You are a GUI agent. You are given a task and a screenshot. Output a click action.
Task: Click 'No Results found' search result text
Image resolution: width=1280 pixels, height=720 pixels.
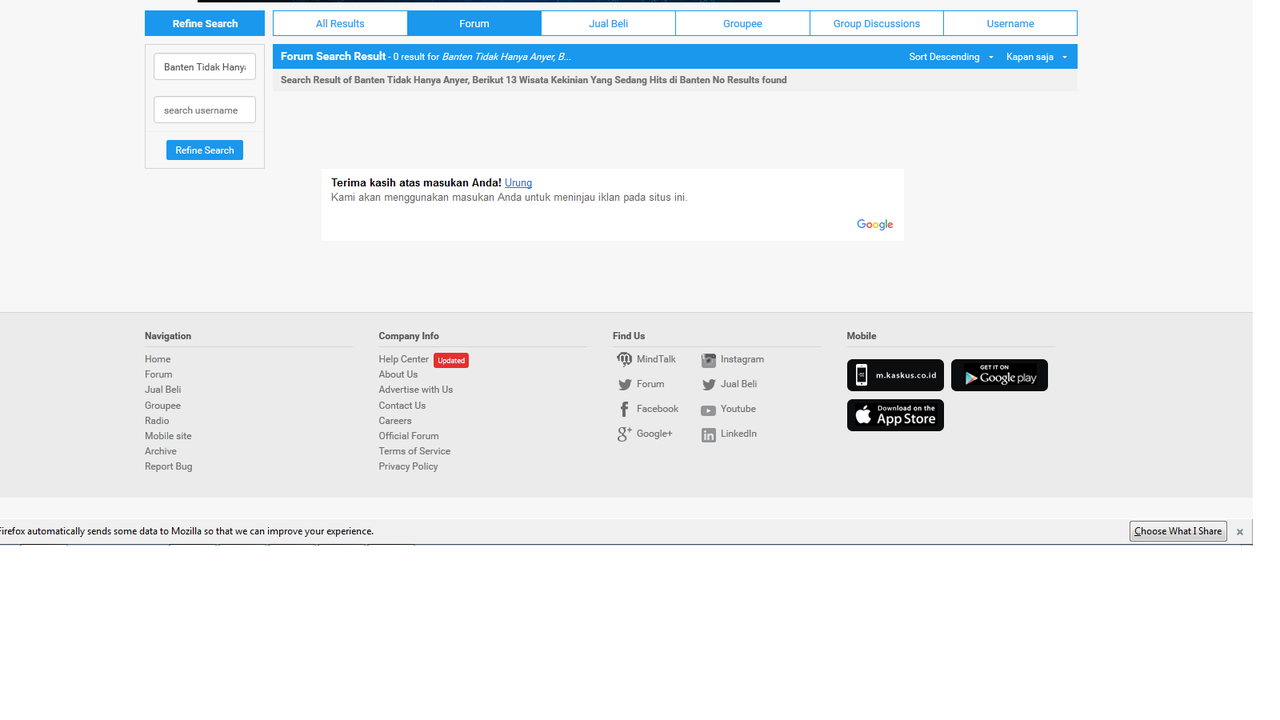coord(749,80)
